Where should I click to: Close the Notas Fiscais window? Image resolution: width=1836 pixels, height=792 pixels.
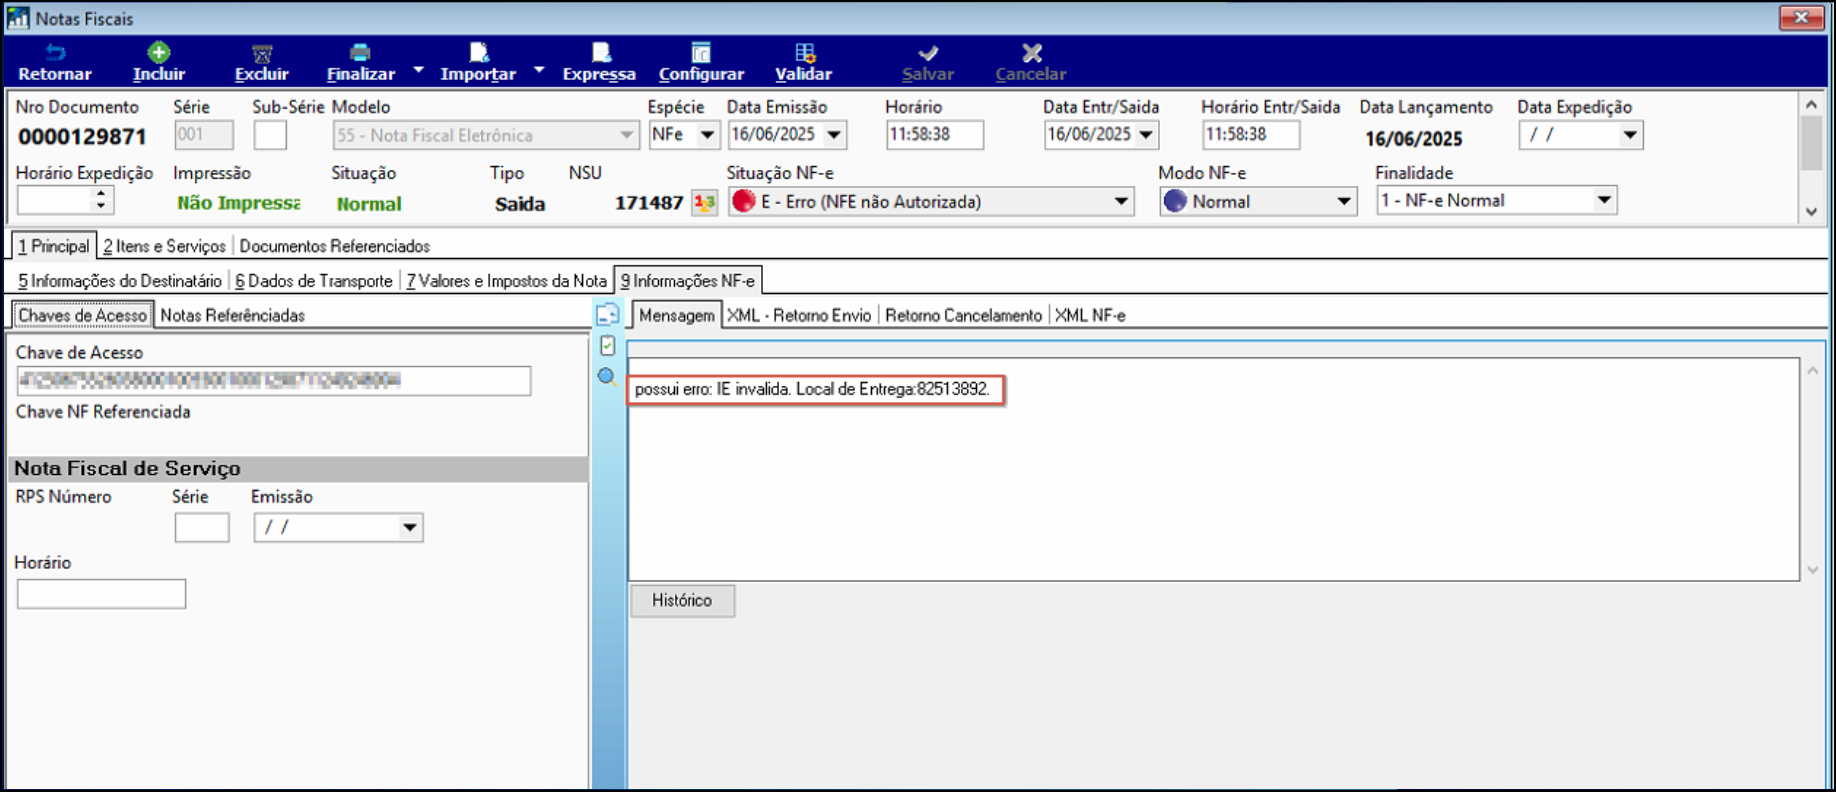[1801, 17]
